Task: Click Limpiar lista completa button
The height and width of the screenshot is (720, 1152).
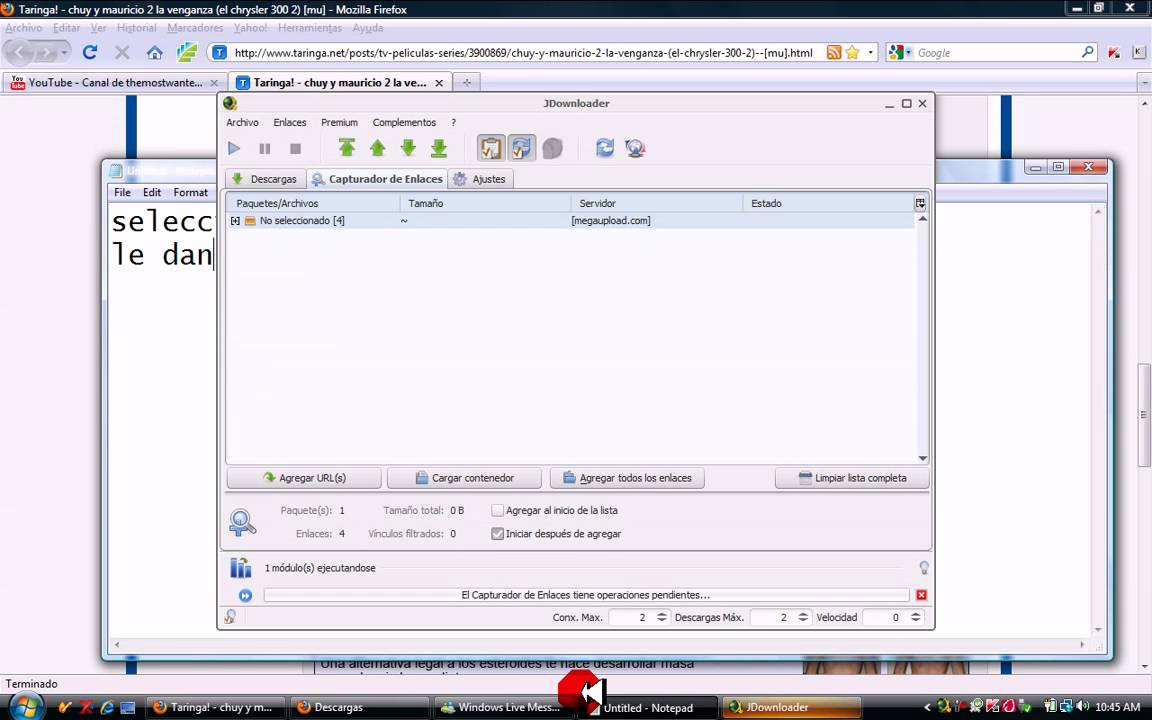Action: point(852,478)
